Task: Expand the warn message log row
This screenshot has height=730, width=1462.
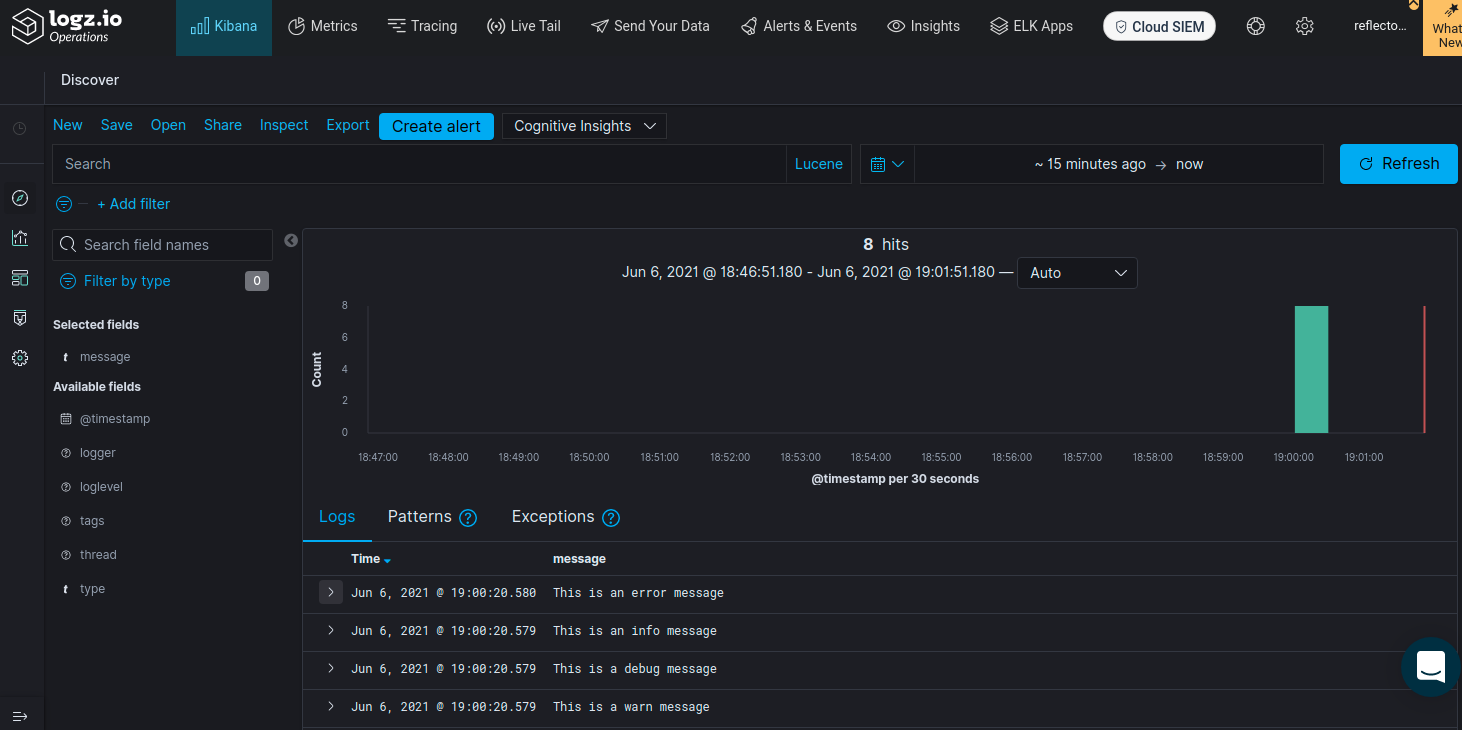Action: click(331, 706)
